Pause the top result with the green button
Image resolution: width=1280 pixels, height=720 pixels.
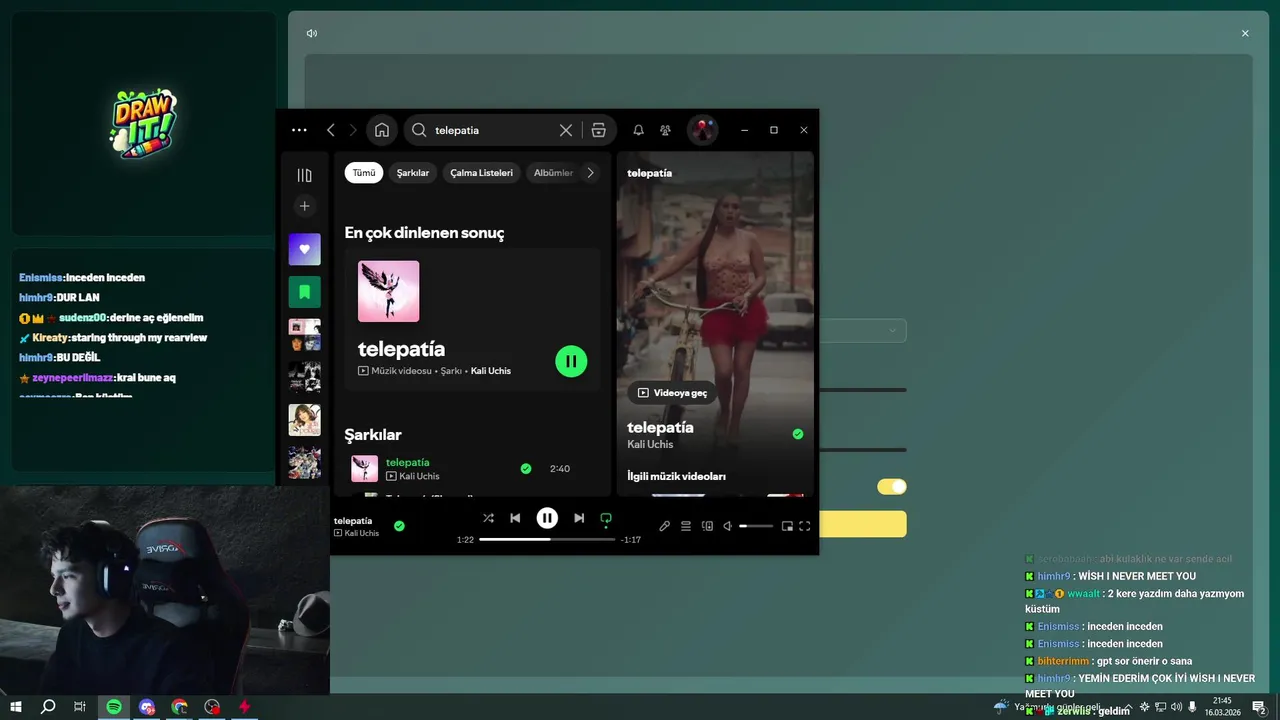pos(571,361)
